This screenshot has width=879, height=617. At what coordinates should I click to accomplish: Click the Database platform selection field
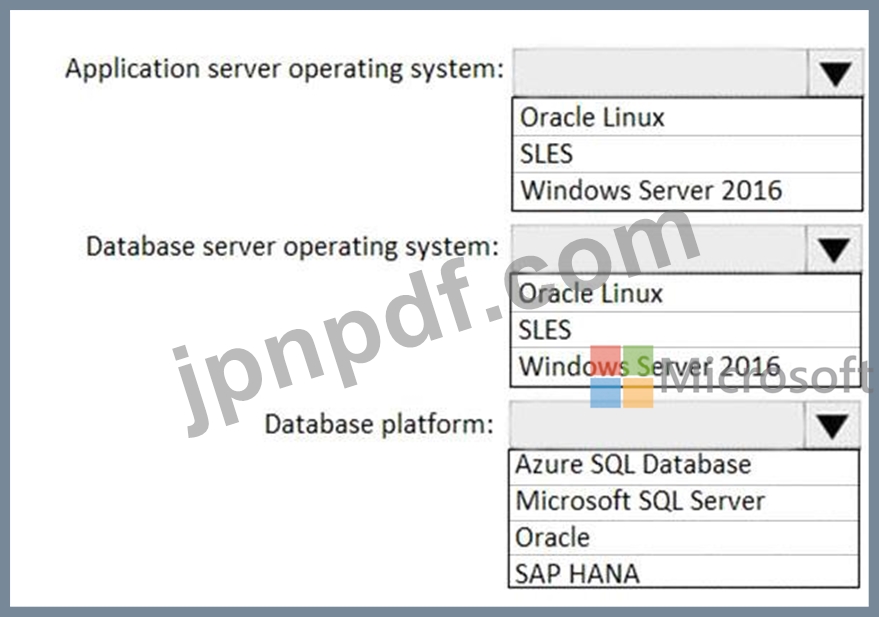658,426
